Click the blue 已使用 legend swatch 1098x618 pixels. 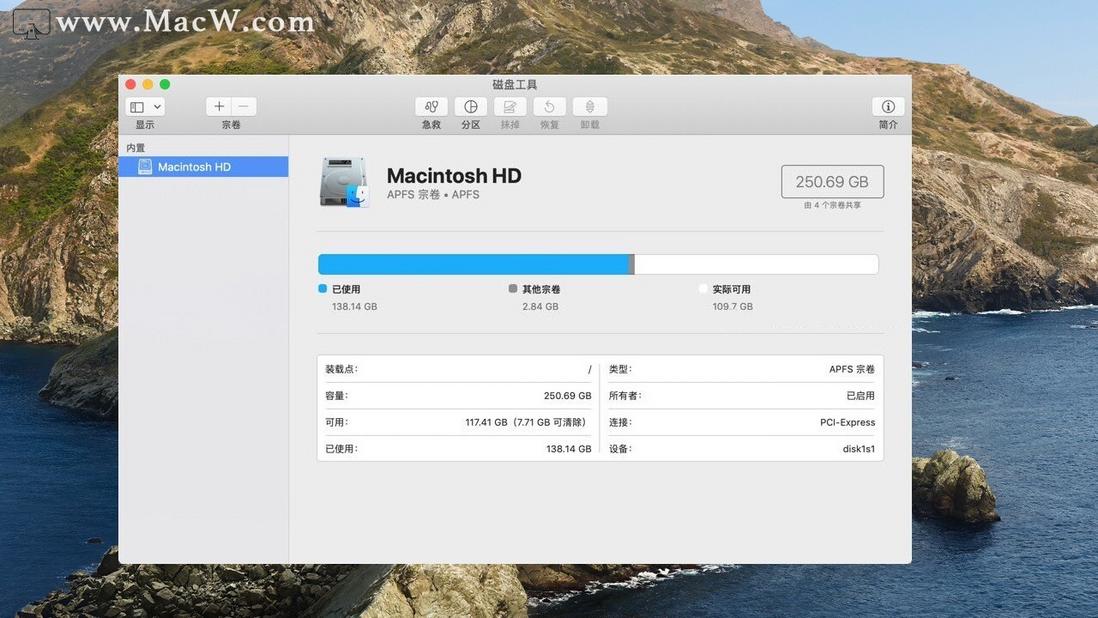point(323,288)
